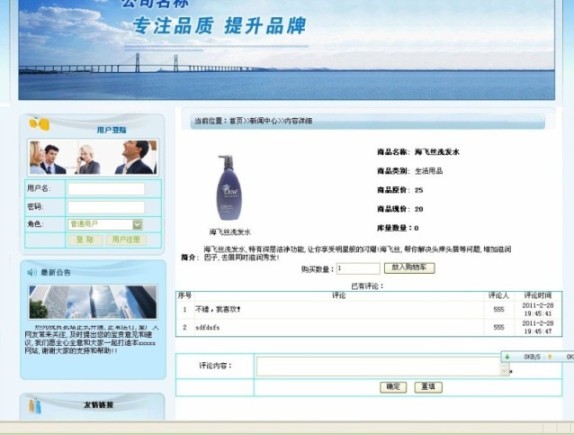Click the comment text '不错，我喜欢!'
Screen dimensions: 574x435
pos(218,309)
